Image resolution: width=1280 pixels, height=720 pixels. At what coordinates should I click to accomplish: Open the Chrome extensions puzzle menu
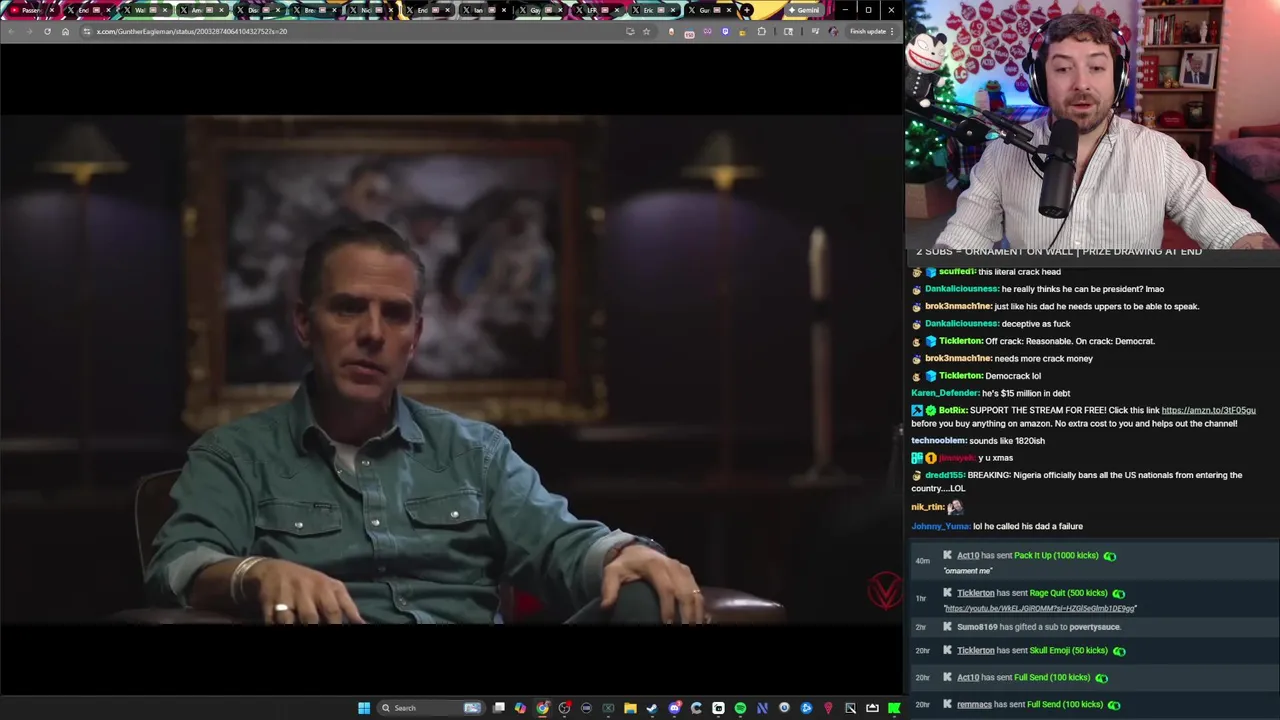pos(761,31)
